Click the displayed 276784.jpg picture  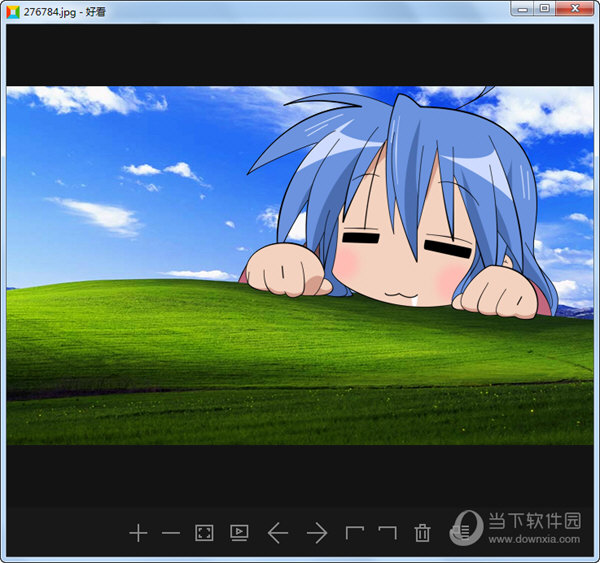tap(300, 266)
